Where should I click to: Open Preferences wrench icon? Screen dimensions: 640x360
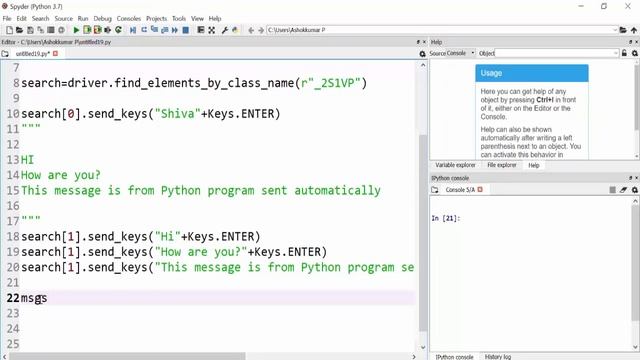tap(224, 30)
